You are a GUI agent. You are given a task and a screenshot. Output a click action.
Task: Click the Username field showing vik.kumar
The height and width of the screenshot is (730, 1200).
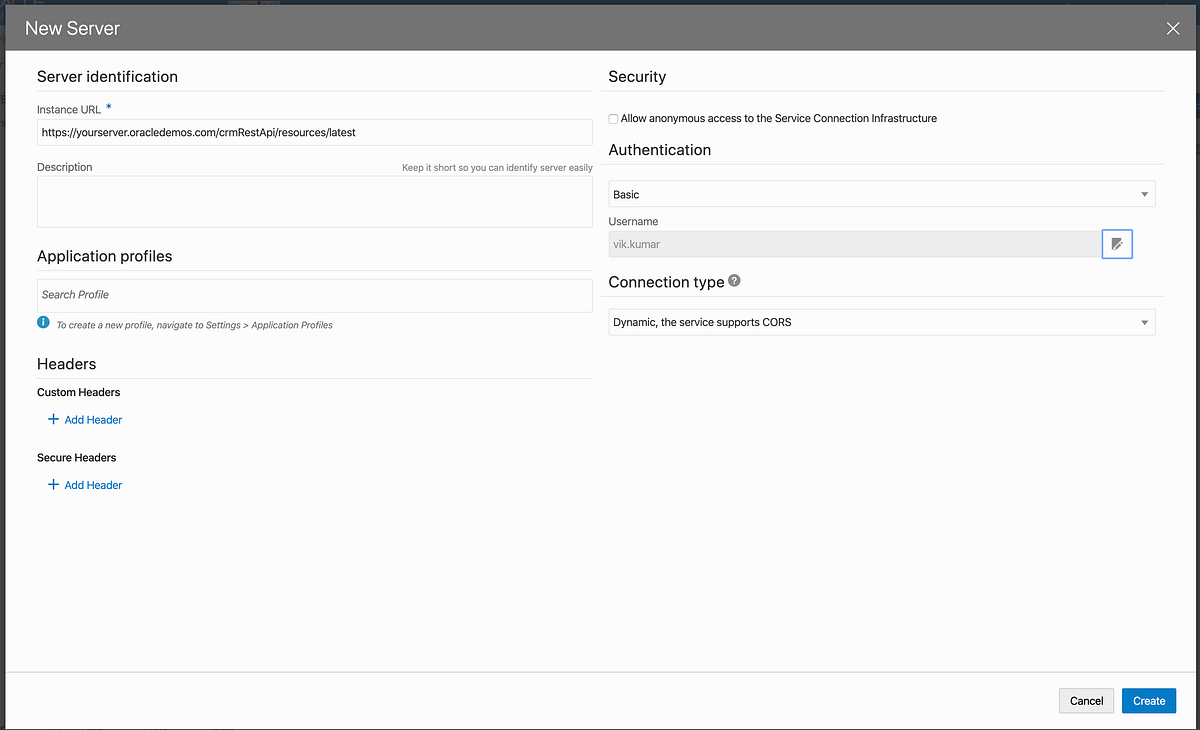850,243
